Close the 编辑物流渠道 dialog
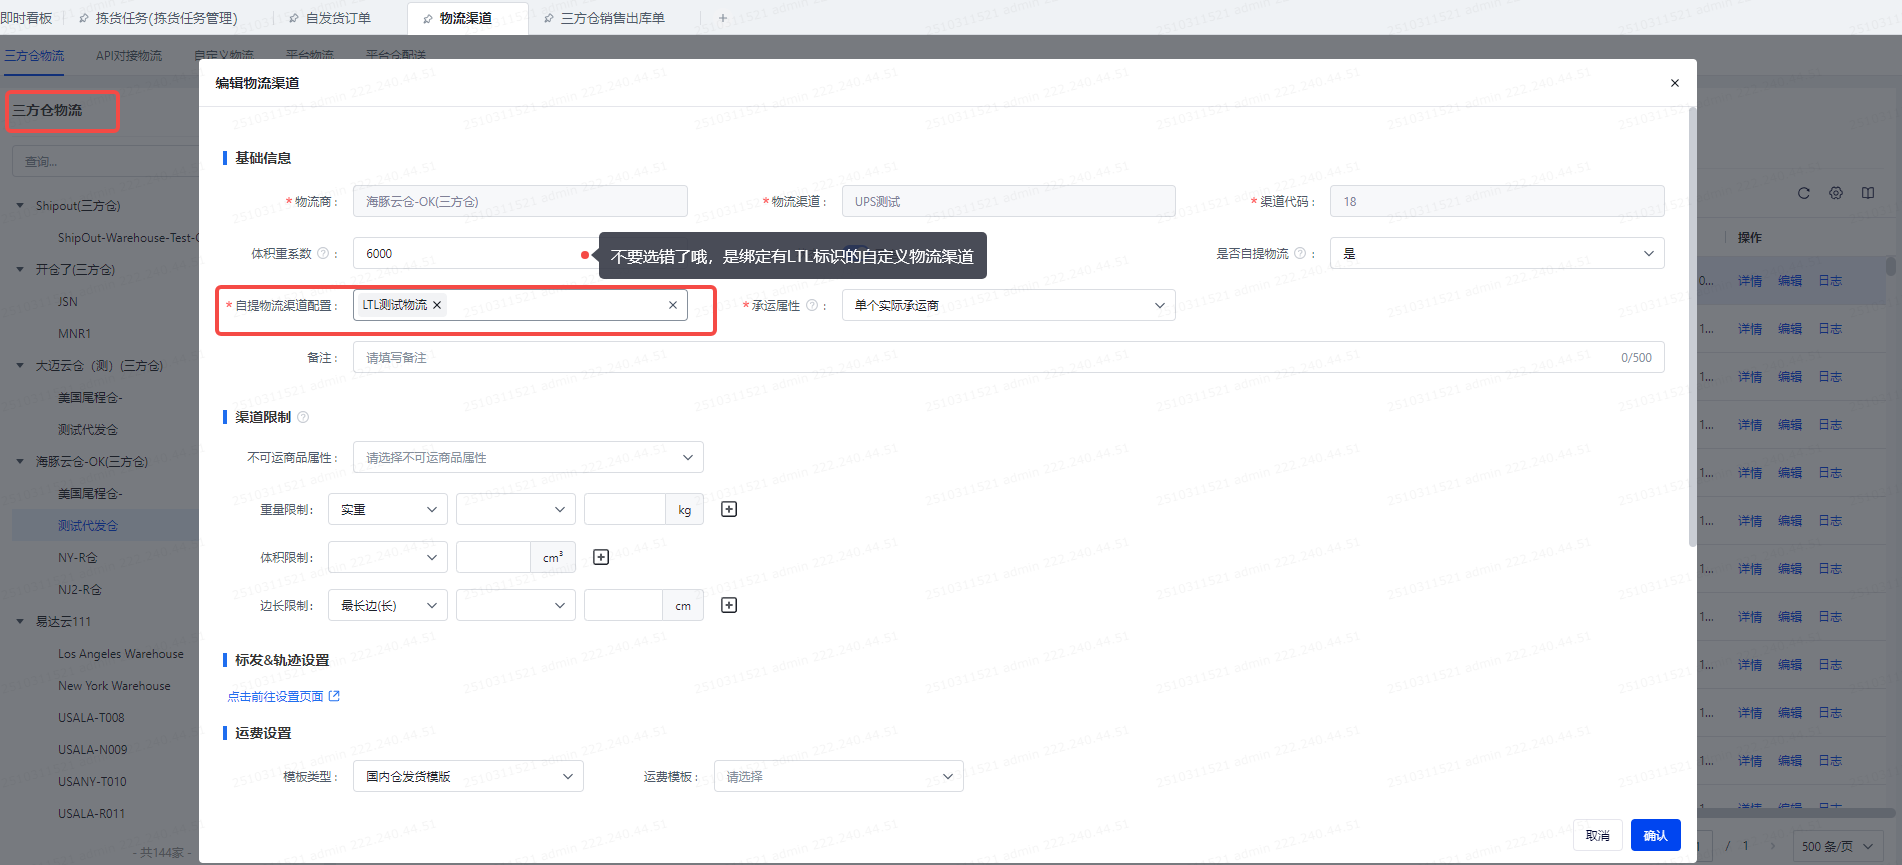Viewport: 1902px width, 865px height. point(1675,83)
